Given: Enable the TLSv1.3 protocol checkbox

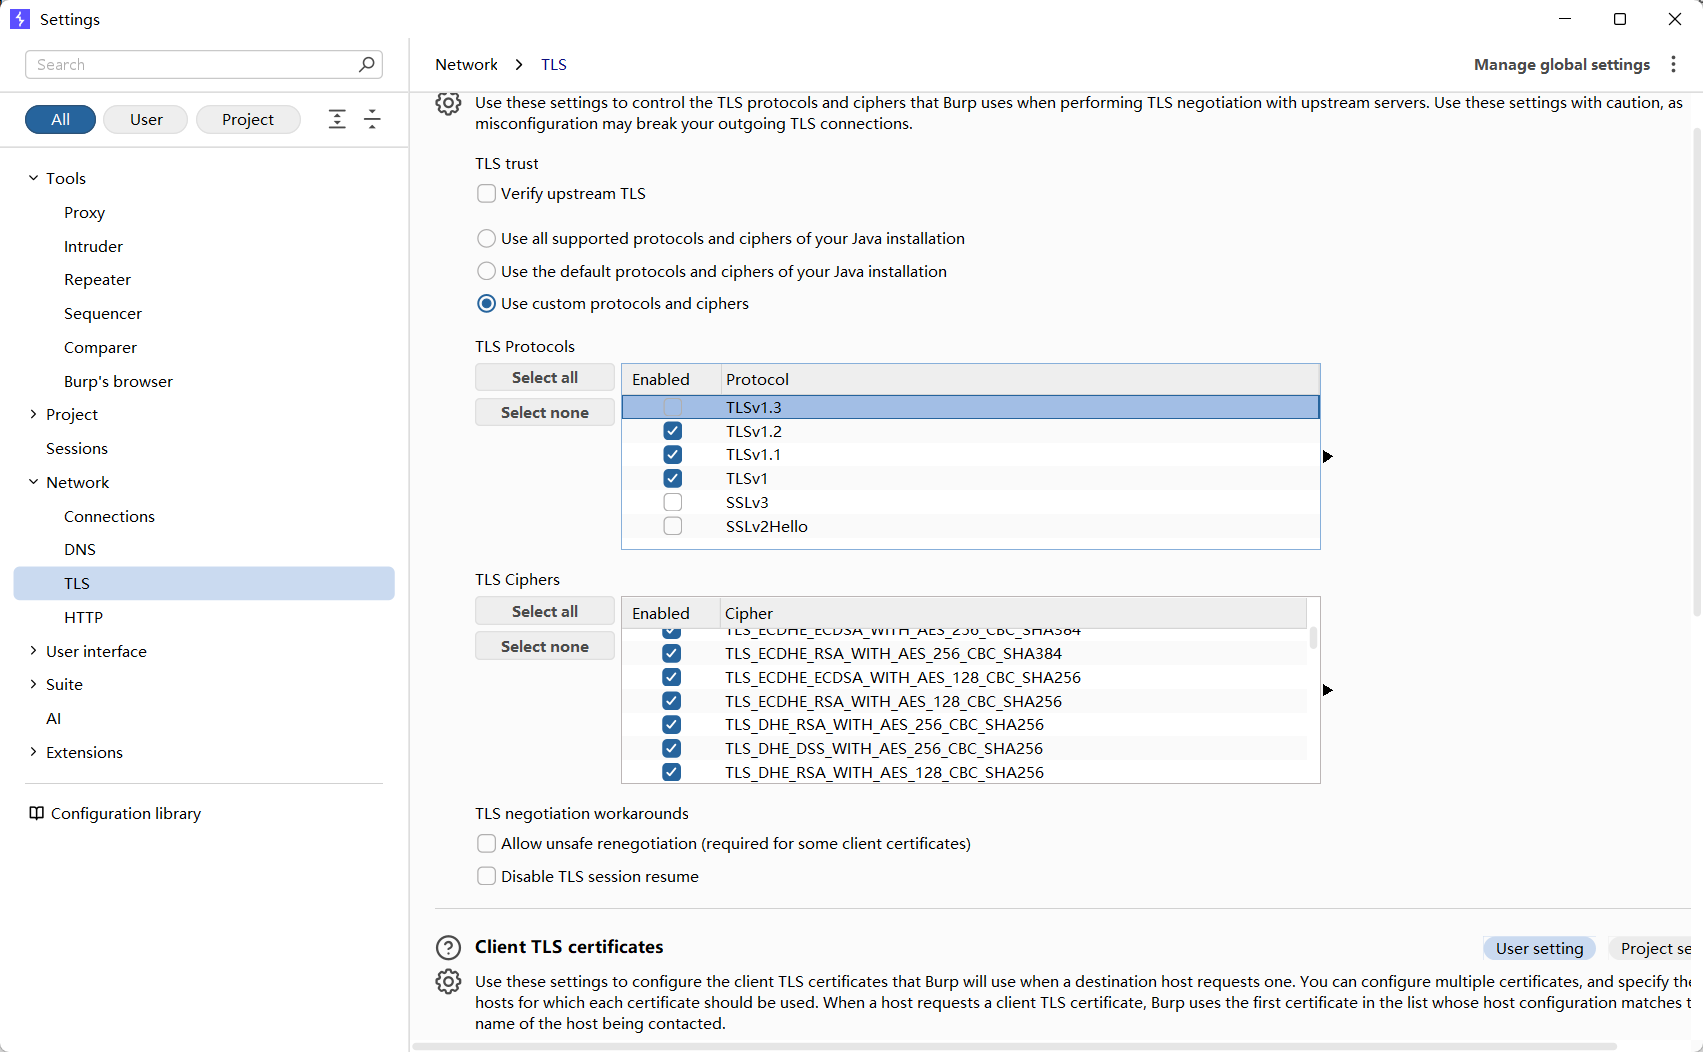Looking at the screenshot, I should pos(673,407).
